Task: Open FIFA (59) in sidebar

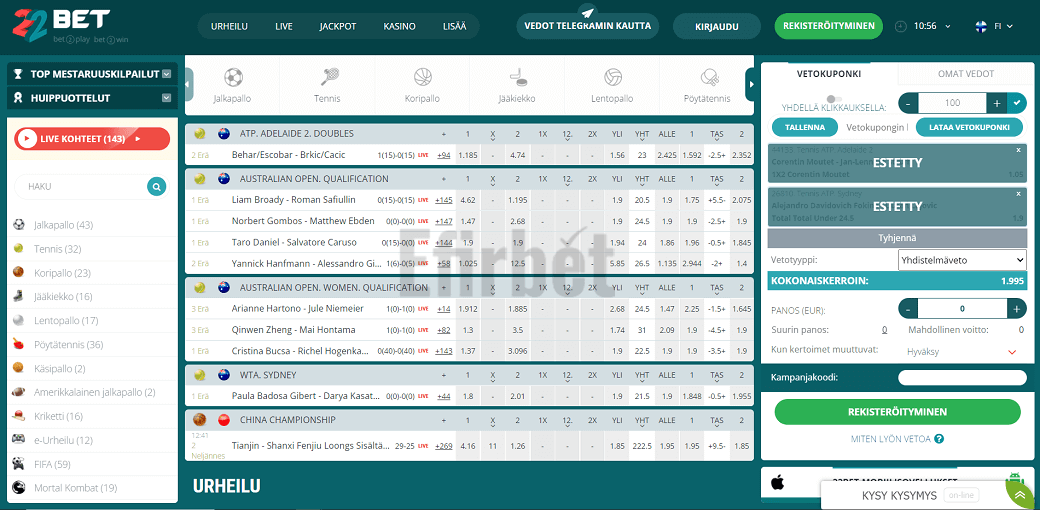Action: [x=93, y=464]
